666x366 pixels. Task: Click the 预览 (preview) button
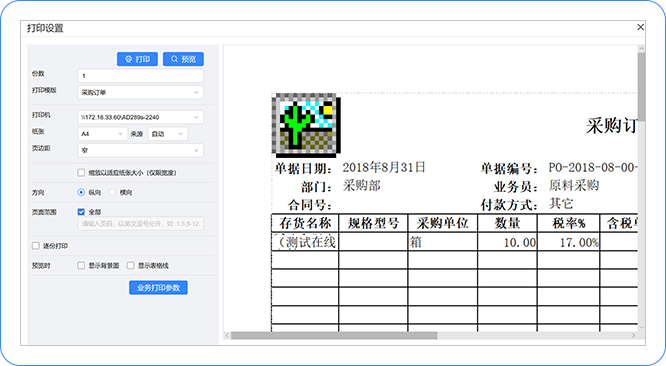pyautogui.click(x=183, y=59)
